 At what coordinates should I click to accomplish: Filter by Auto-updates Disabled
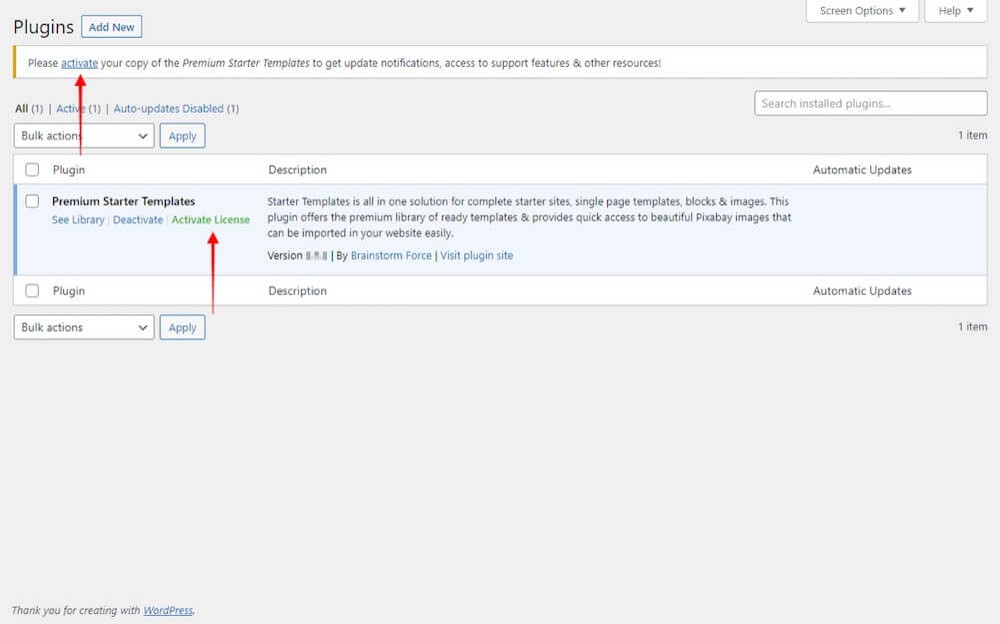pos(168,108)
